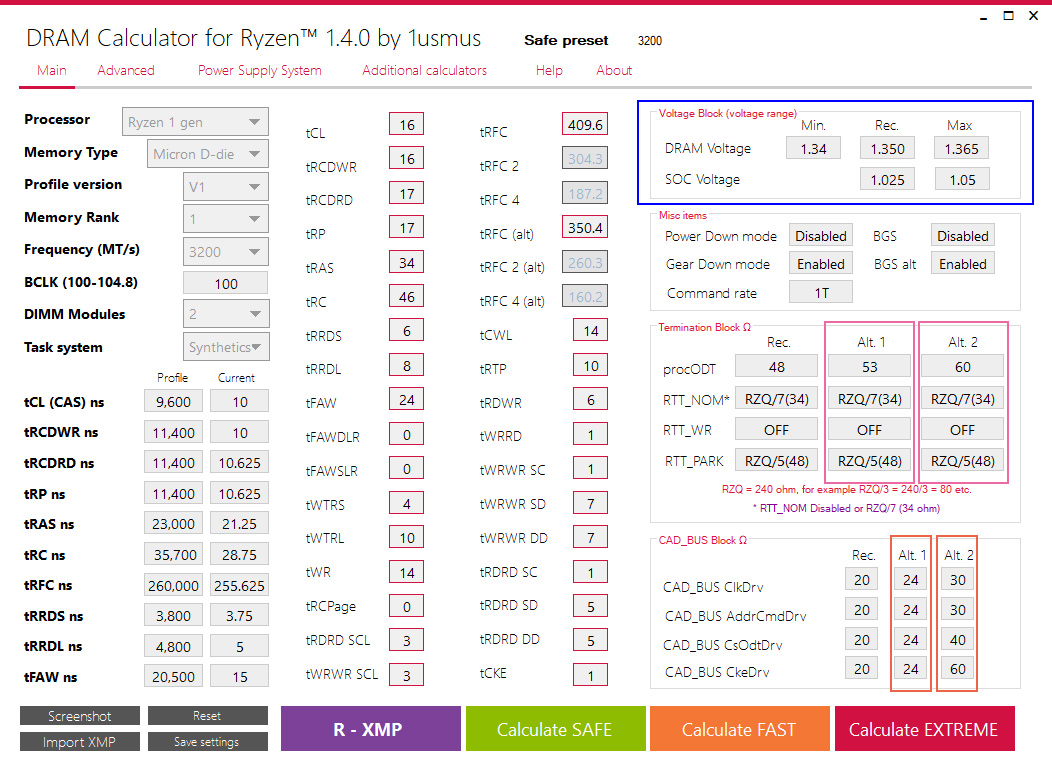Click the tCL value field
The width and height of the screenshot is (1052, 771).
[407, 125]
